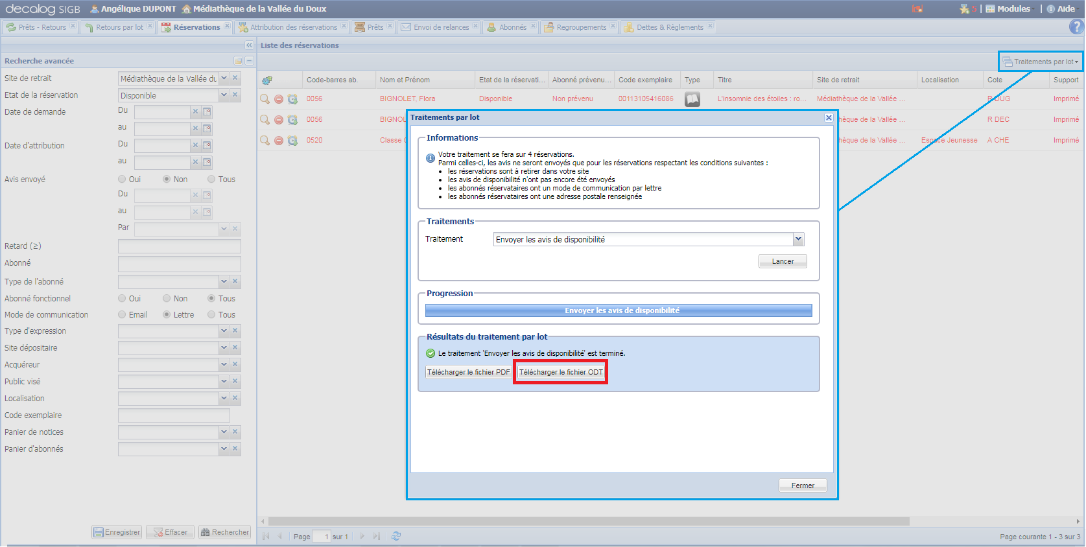
Task: Click the book type icon in the first row
Action: pyautogui.click(x=691, y=99)
